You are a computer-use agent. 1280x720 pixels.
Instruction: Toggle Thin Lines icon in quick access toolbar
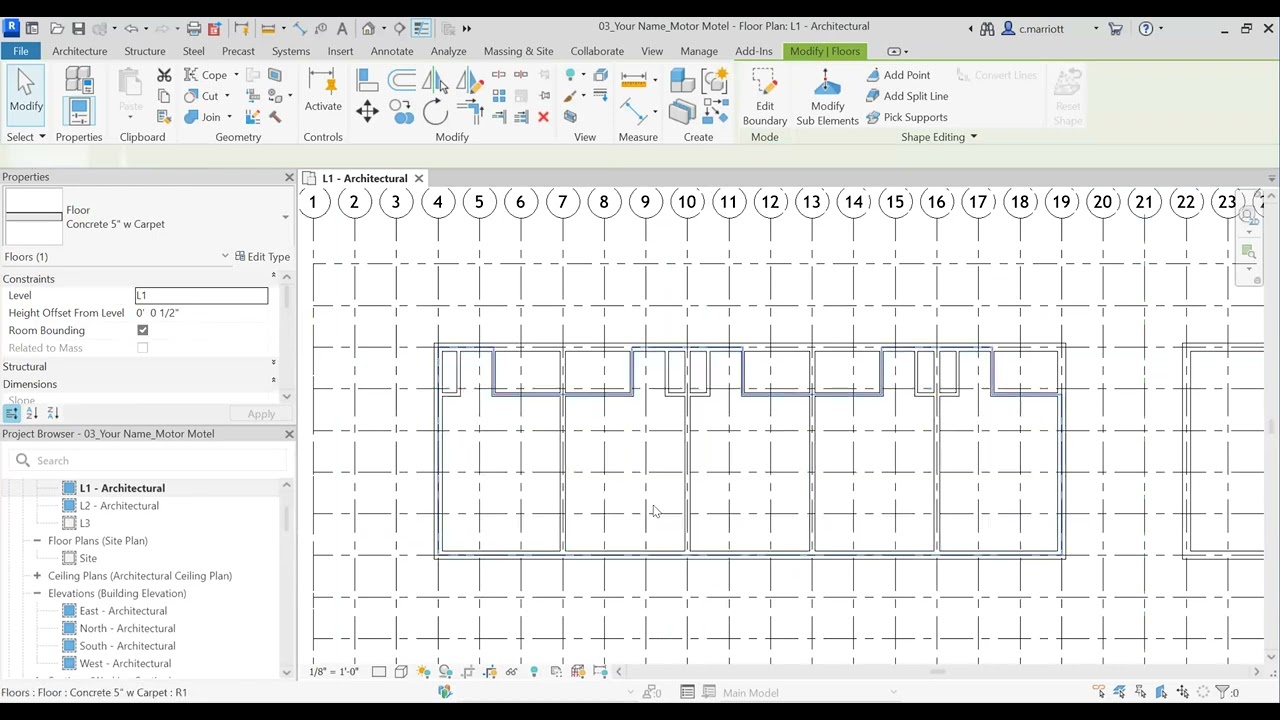click(421, 28)
